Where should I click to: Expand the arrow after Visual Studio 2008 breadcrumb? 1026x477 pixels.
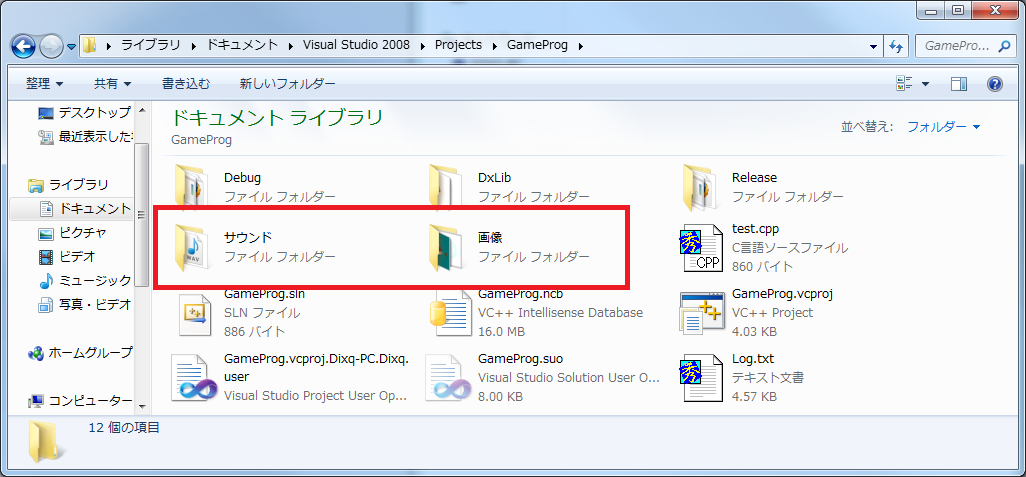click(x=422, y=46)
